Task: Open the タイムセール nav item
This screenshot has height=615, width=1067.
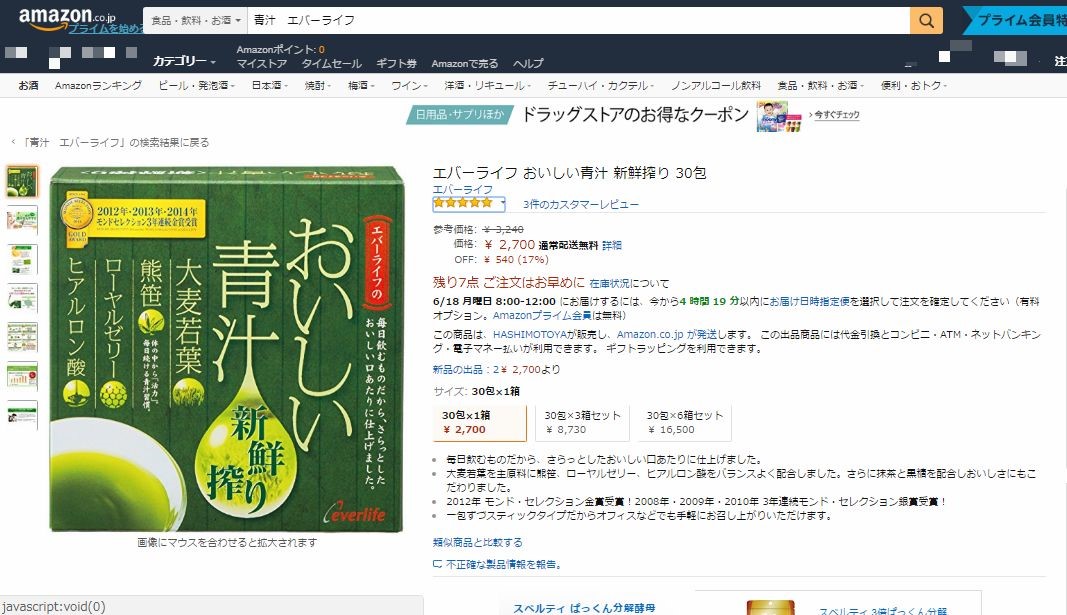Action: (331, 63)
